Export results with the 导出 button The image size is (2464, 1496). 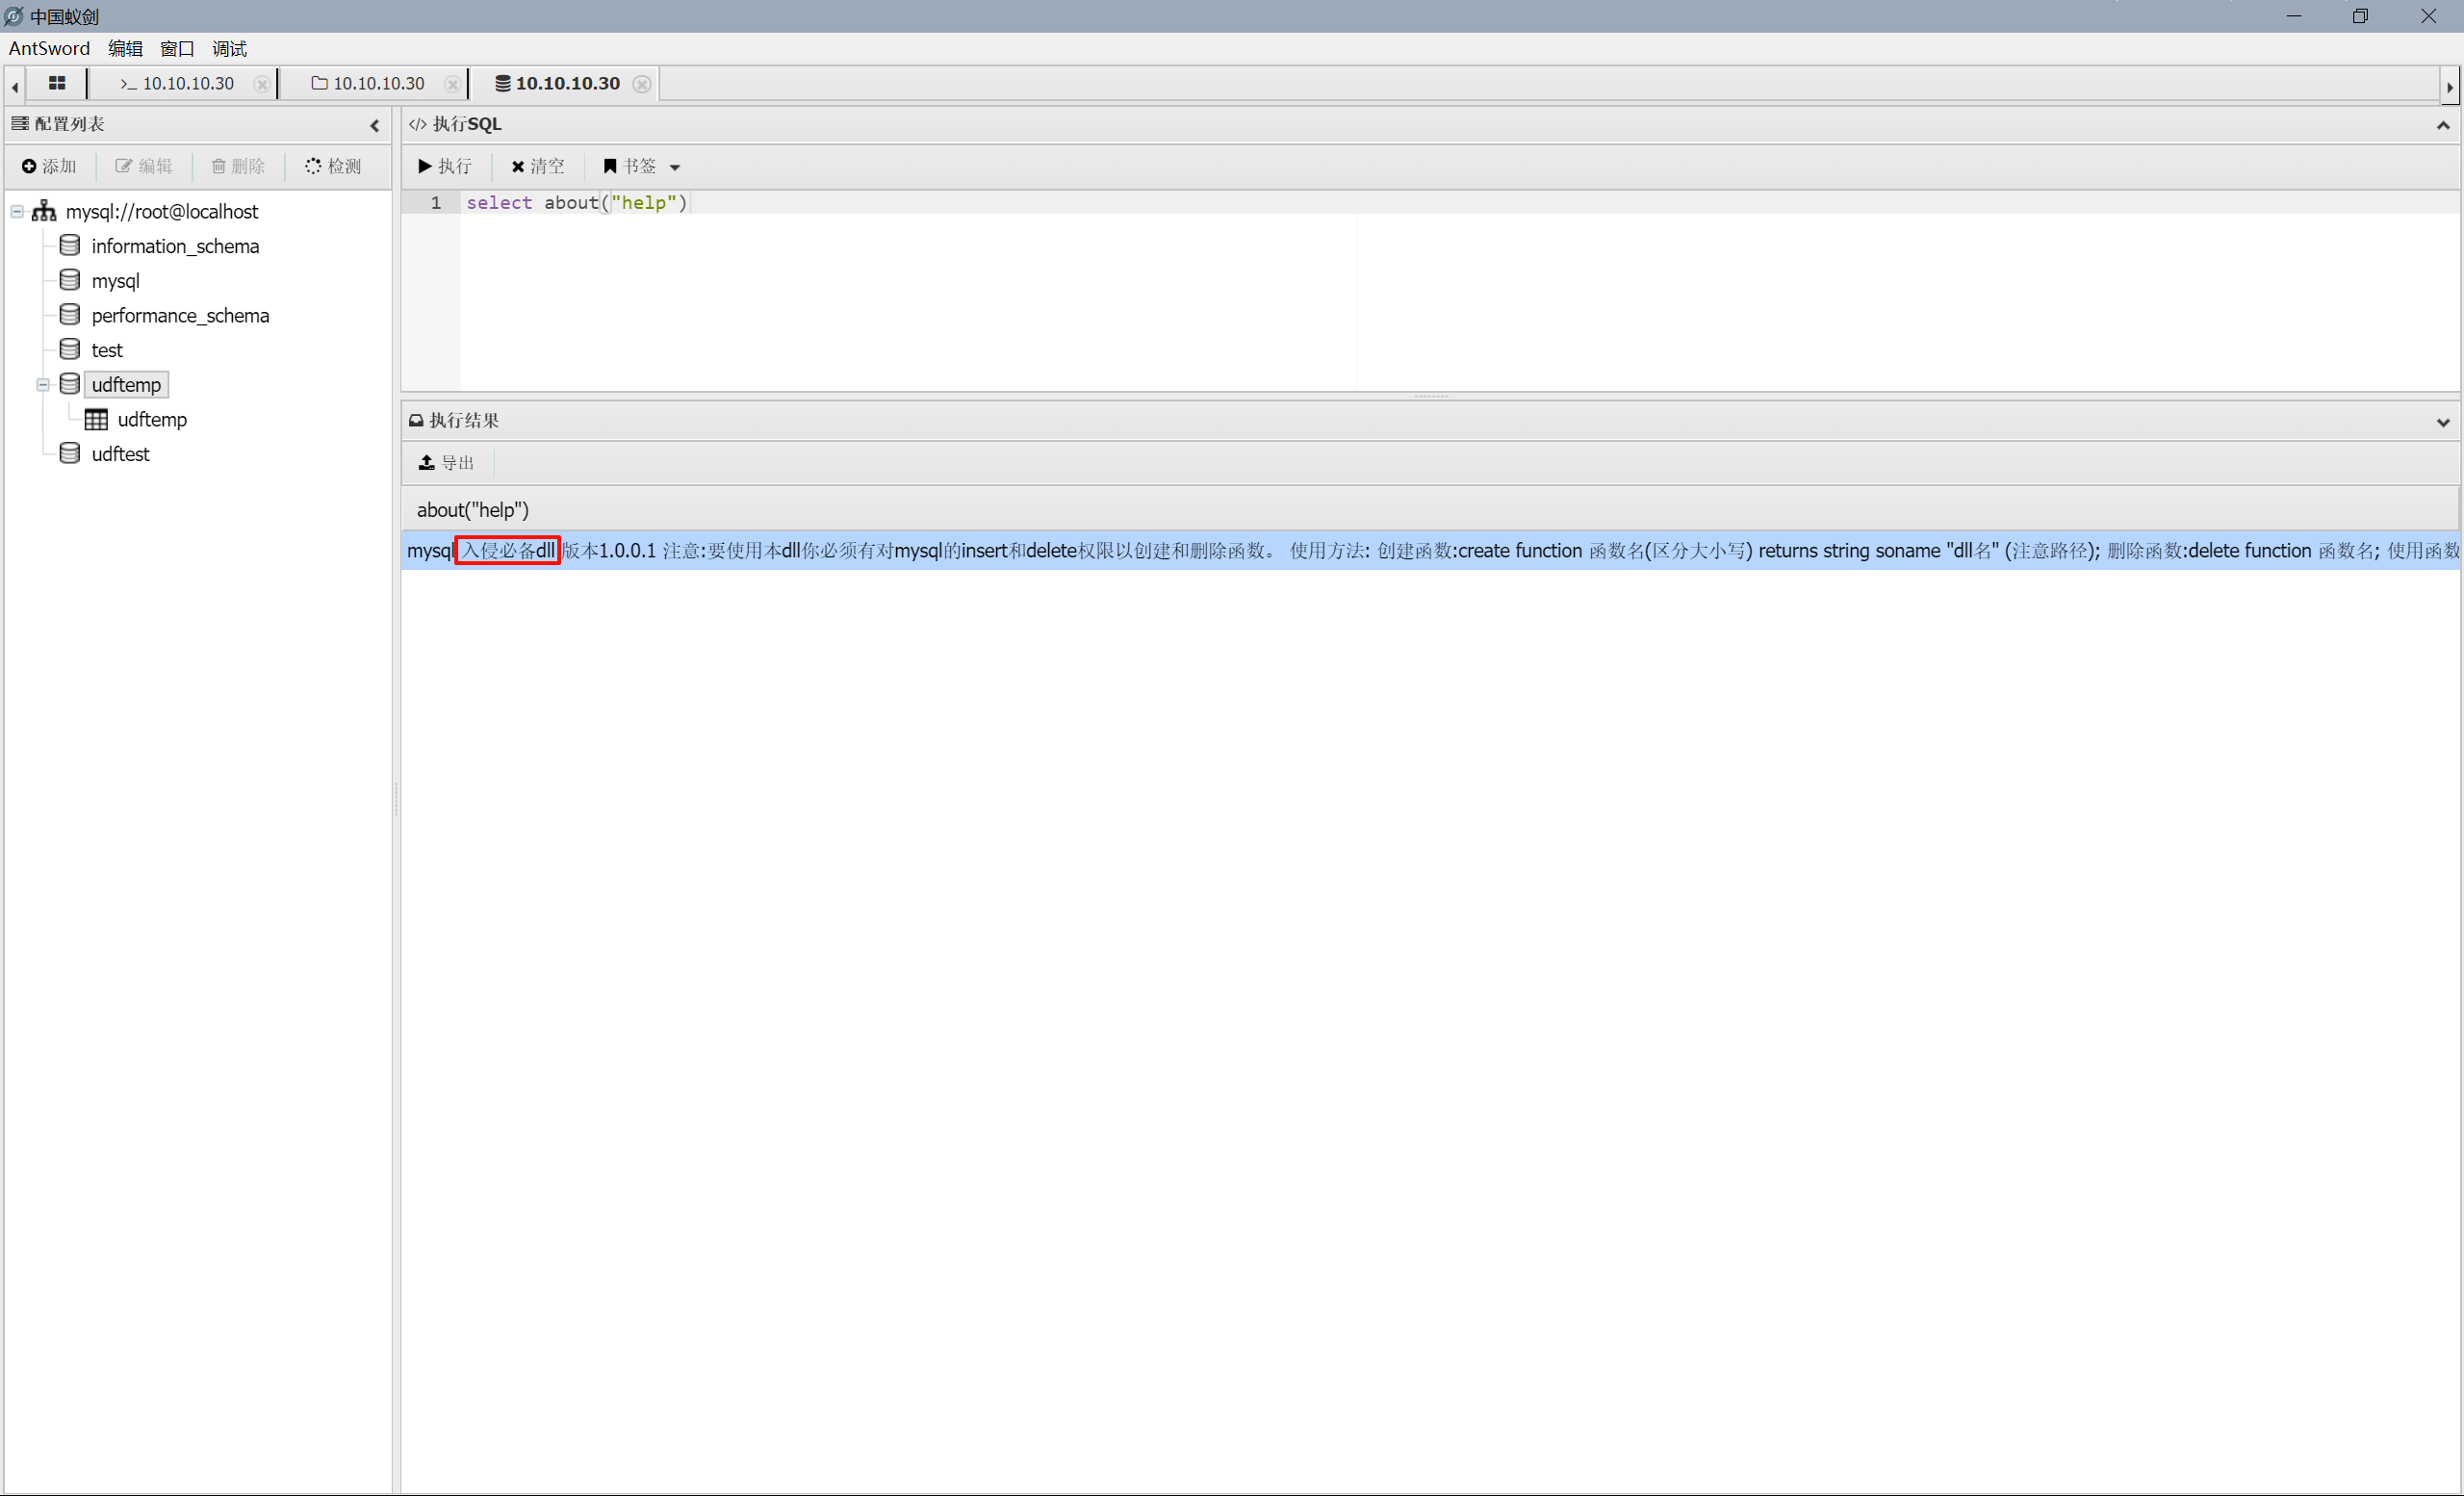pos(446,462)
